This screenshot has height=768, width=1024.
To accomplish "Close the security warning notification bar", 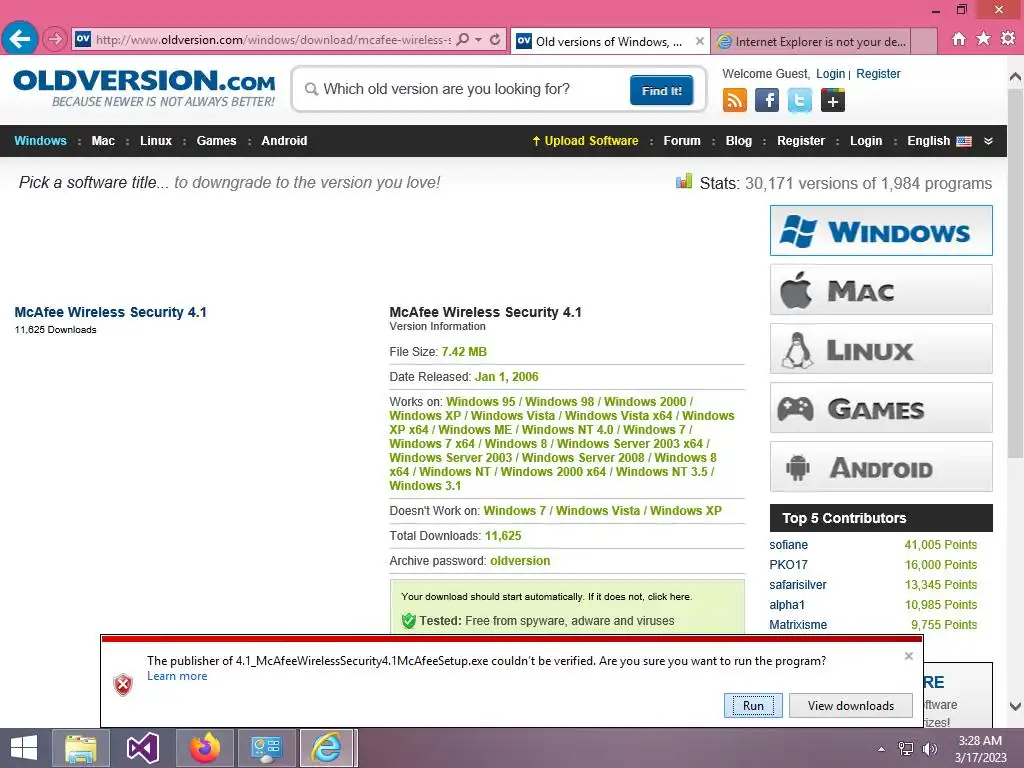I will point(908,656).
